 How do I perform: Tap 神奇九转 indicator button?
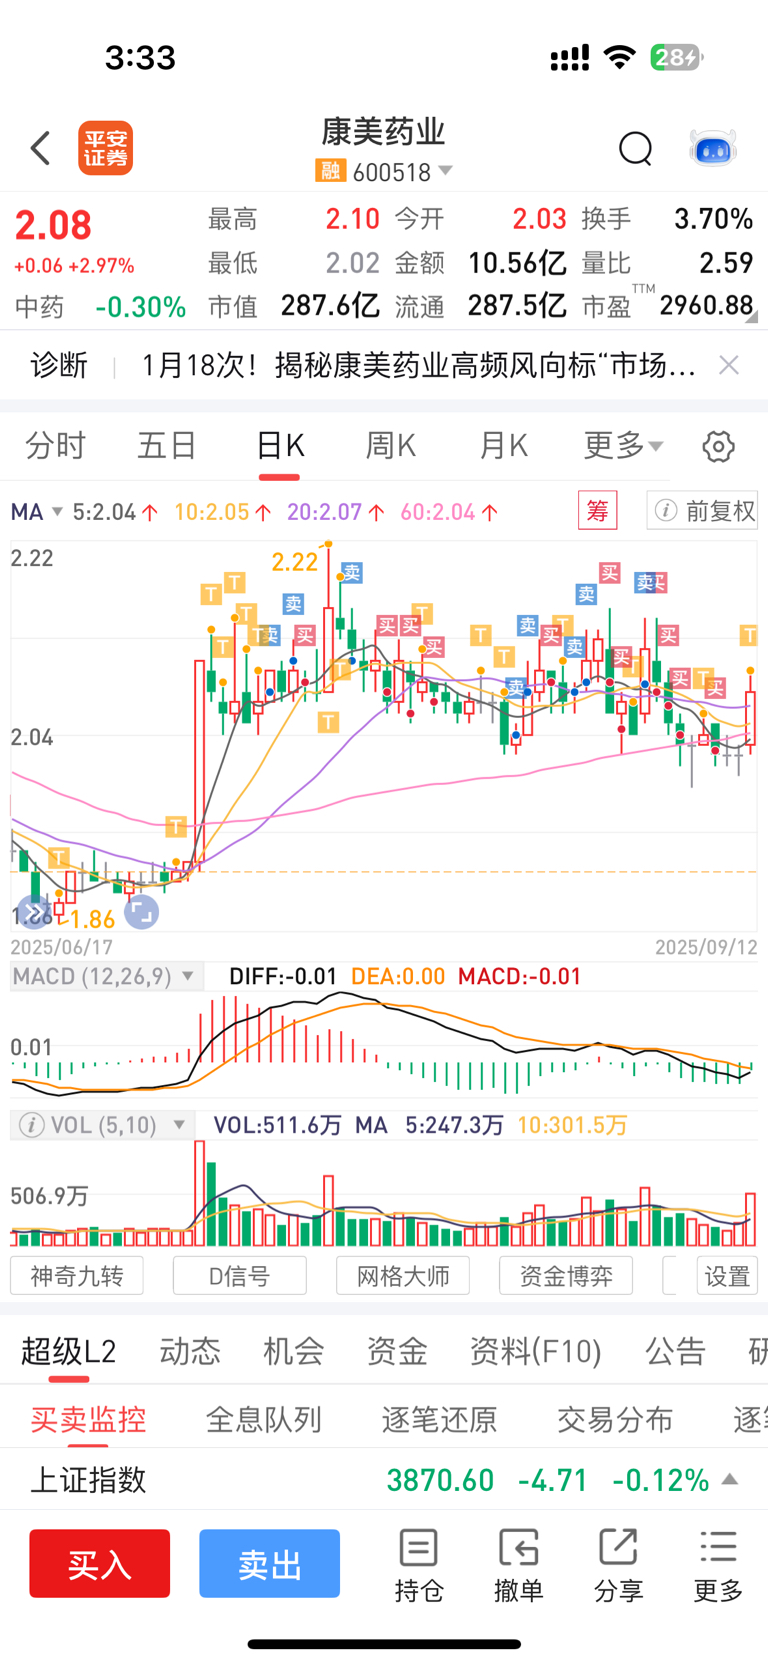(77, 1276)
